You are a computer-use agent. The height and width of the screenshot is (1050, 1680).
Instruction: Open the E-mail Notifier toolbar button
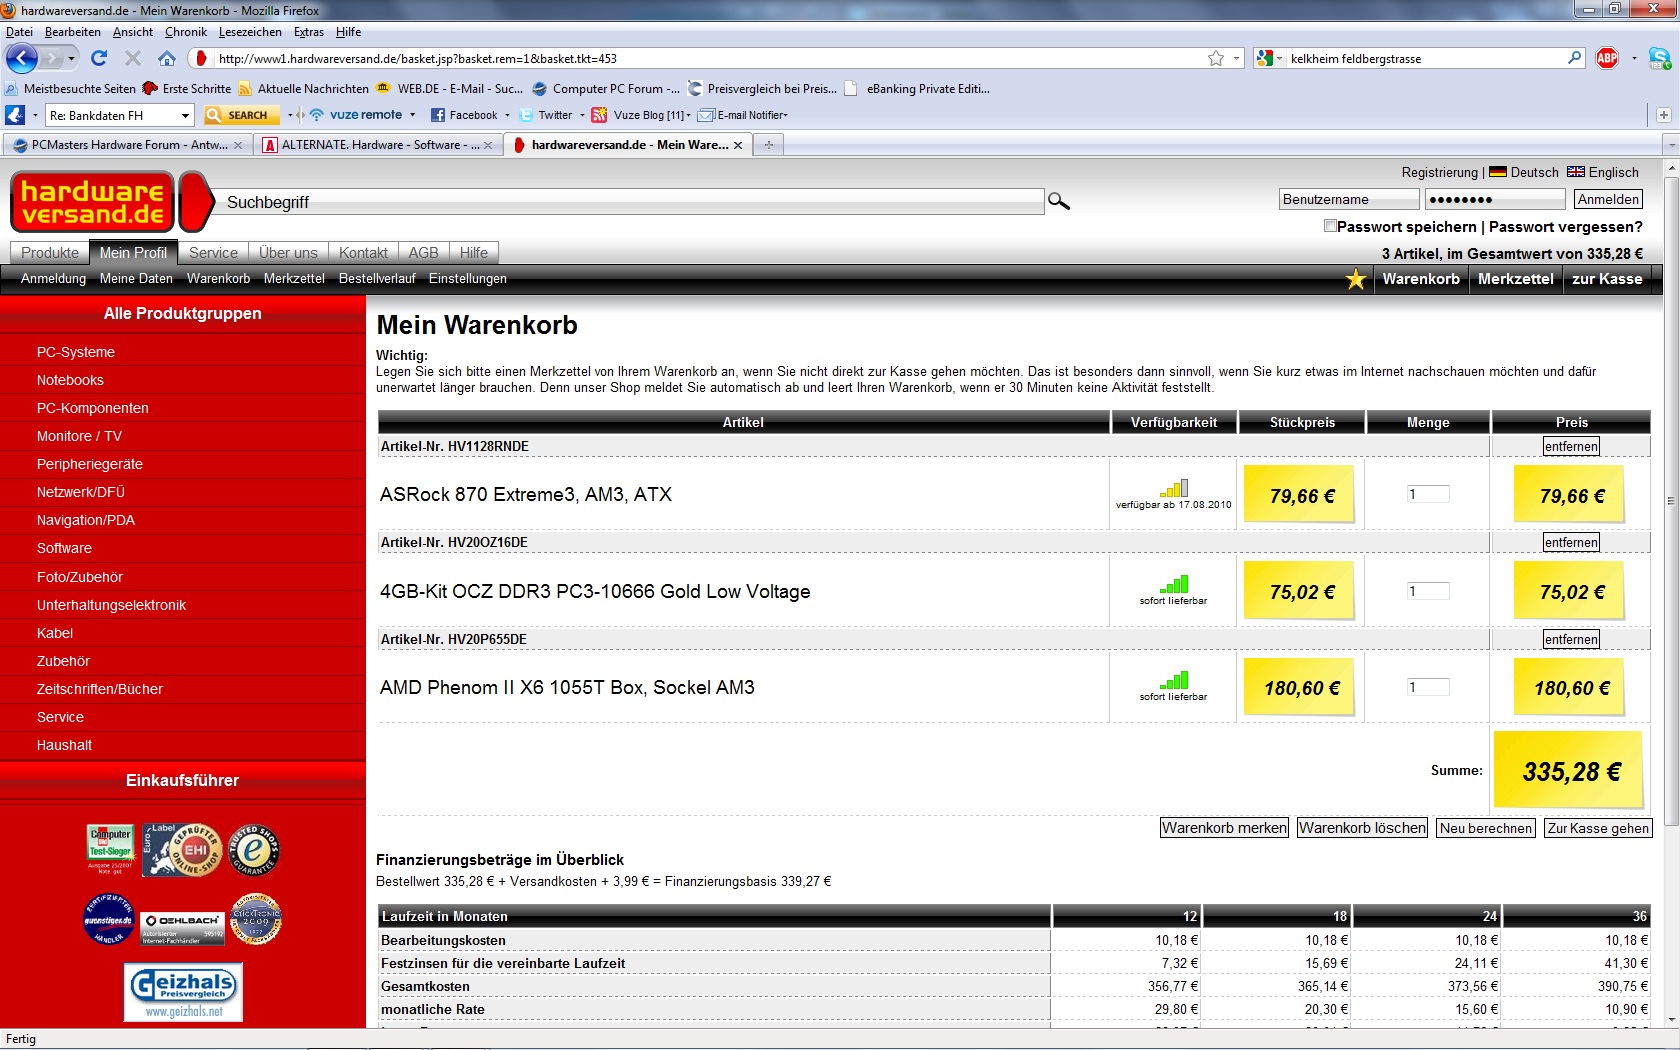(x=742, y=115)
